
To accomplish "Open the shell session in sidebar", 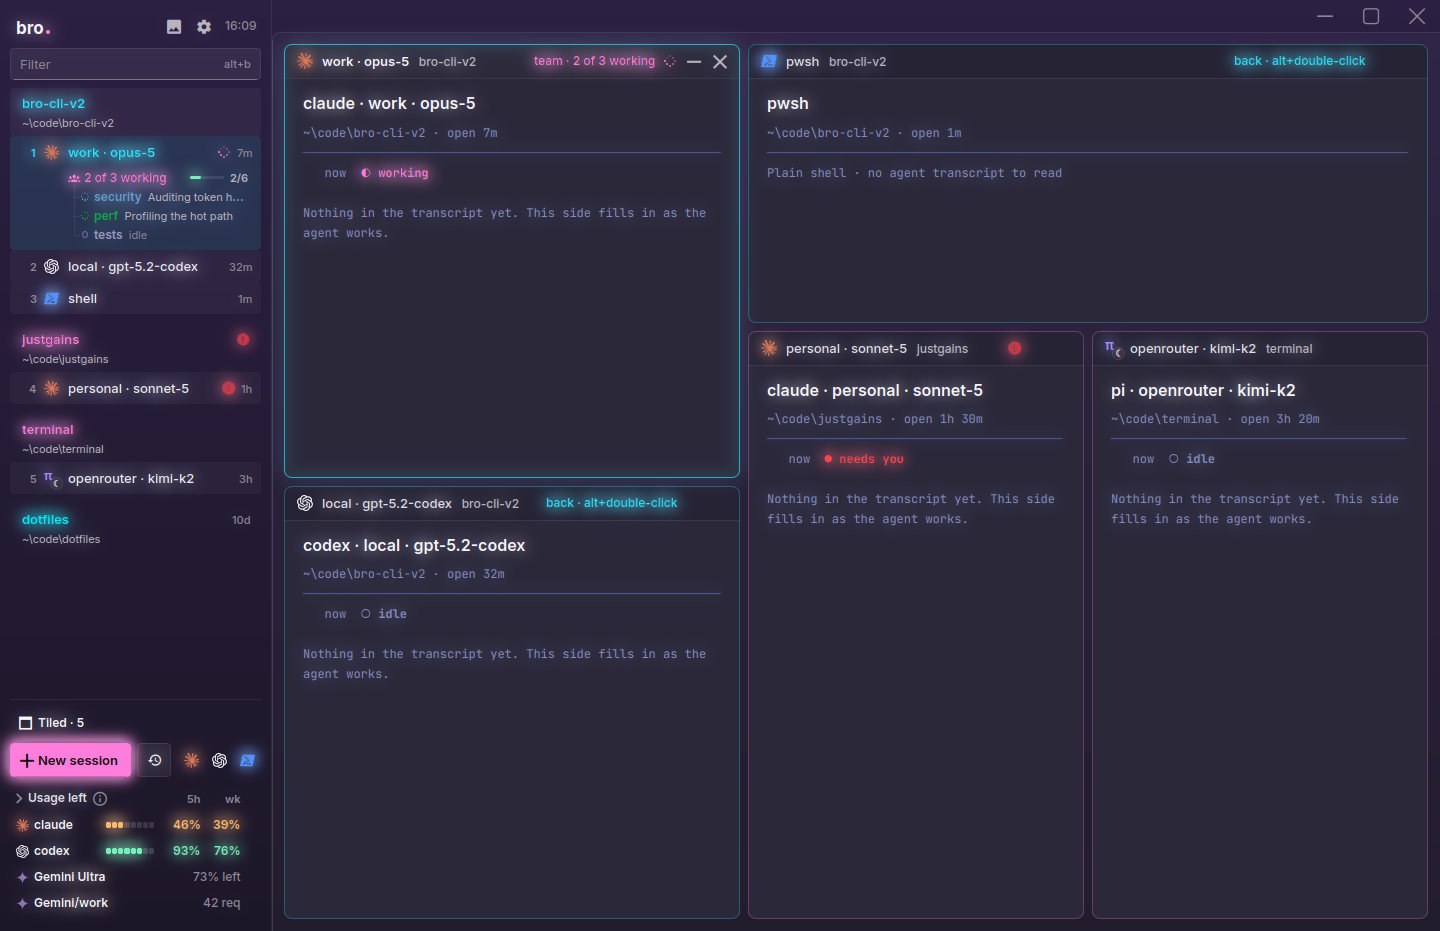I will click(135, 299).
